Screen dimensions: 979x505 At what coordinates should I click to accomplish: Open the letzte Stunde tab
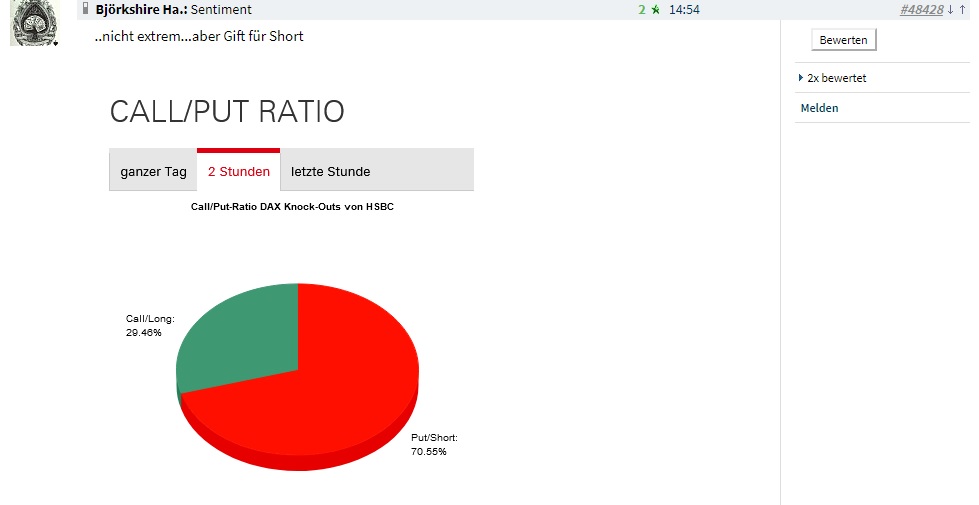330,171
